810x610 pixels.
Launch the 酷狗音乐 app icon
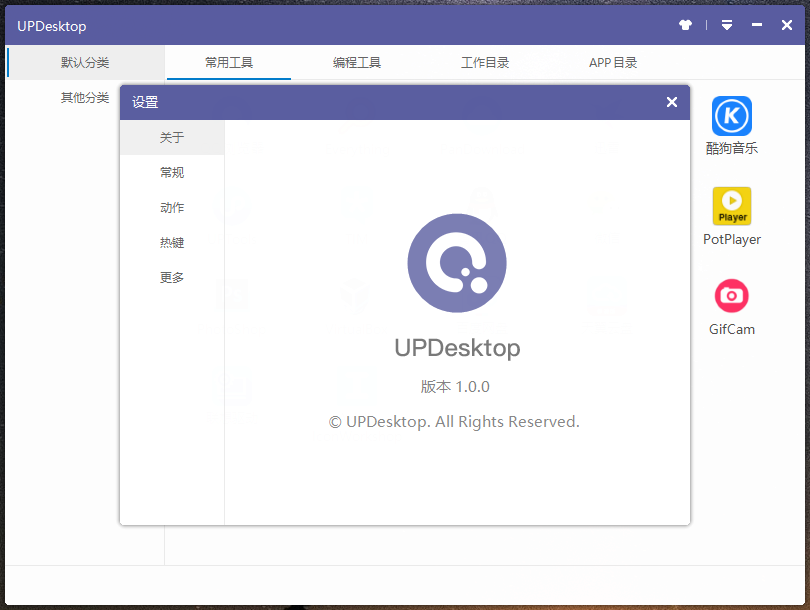click(731, 116)
